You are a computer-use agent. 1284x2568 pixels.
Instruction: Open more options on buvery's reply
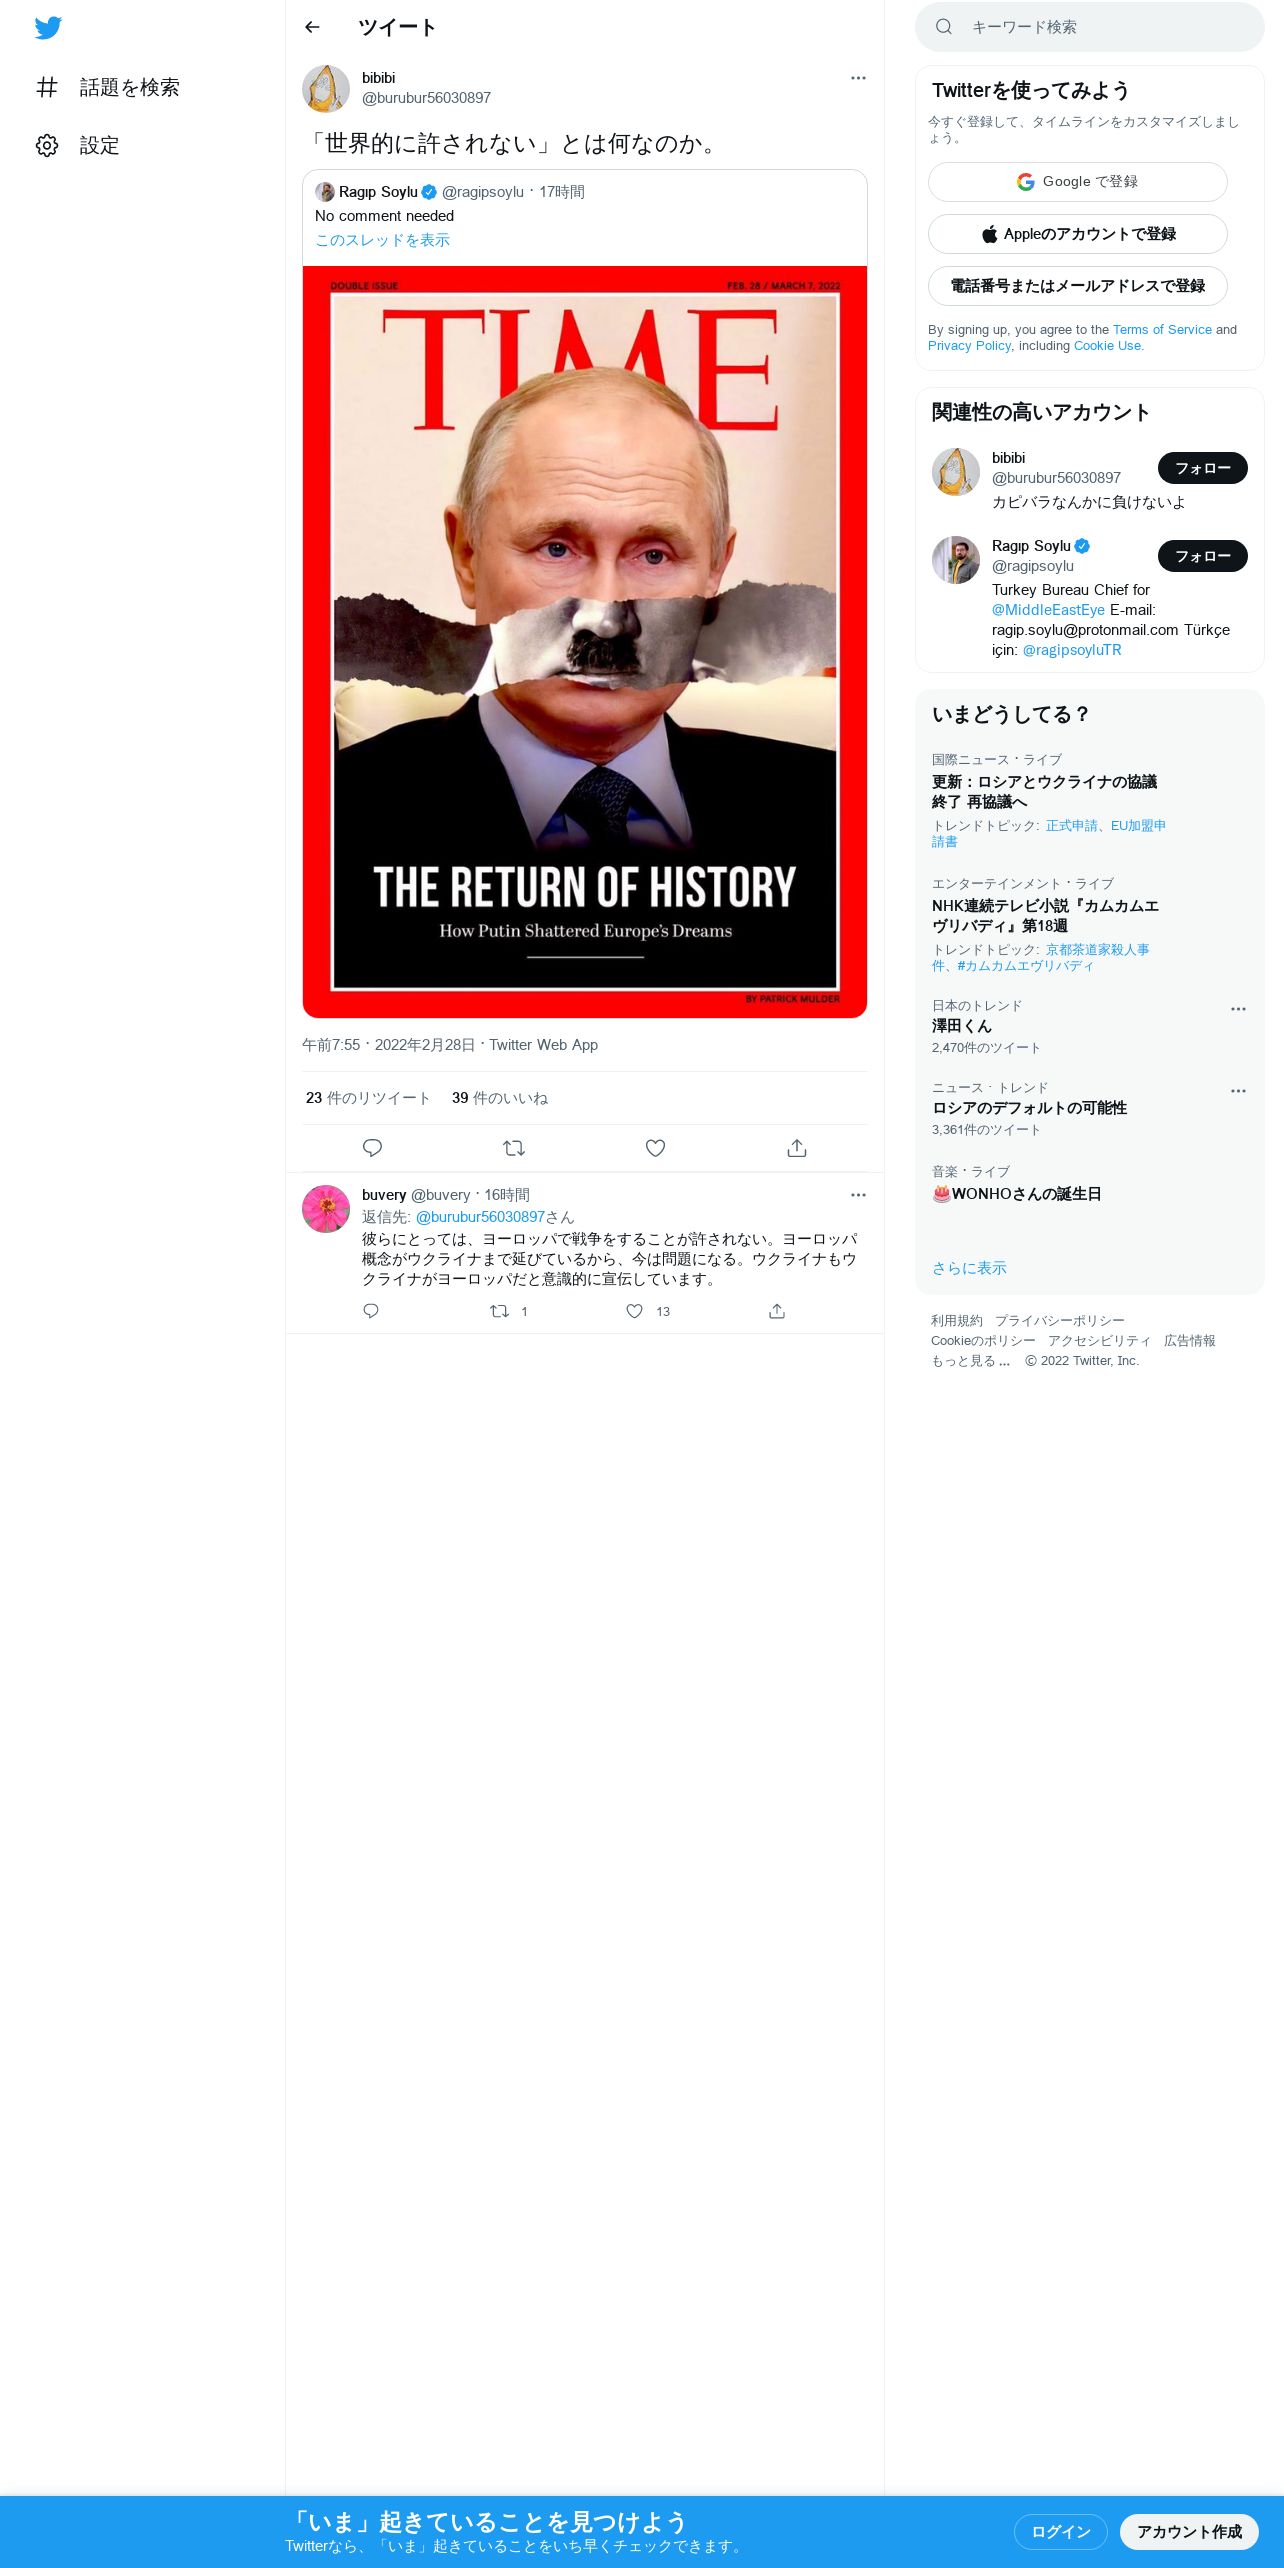pos(858,1195)
